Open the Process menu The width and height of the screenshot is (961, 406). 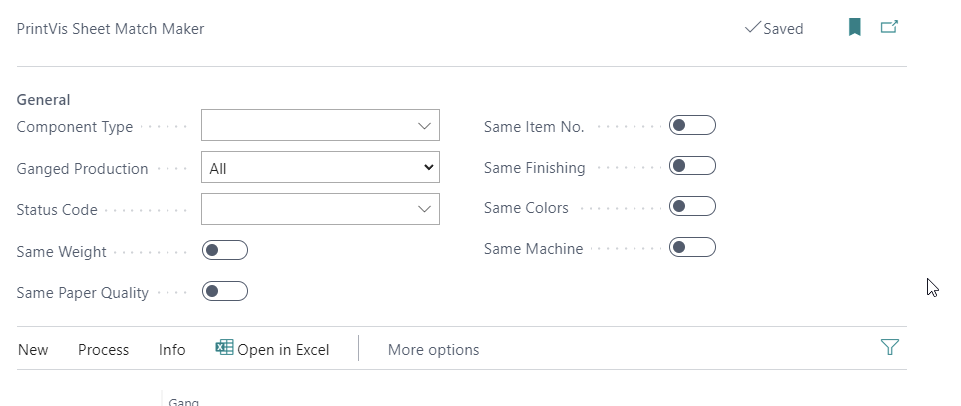104,350
